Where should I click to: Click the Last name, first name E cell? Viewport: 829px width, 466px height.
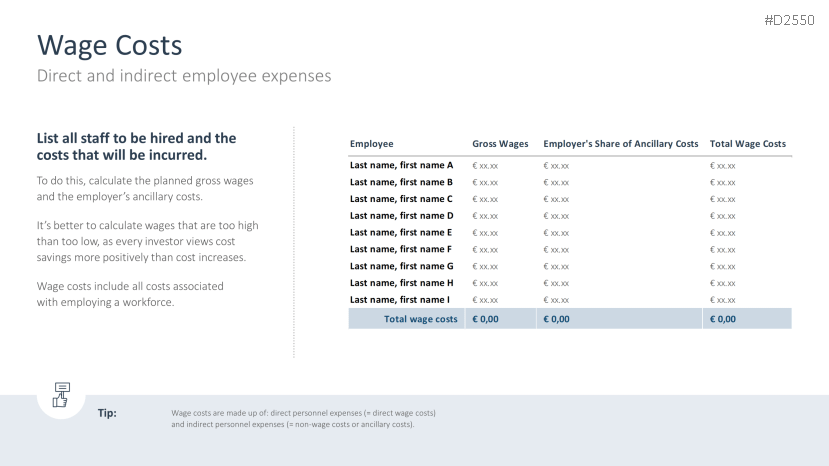tap(401, 232)
